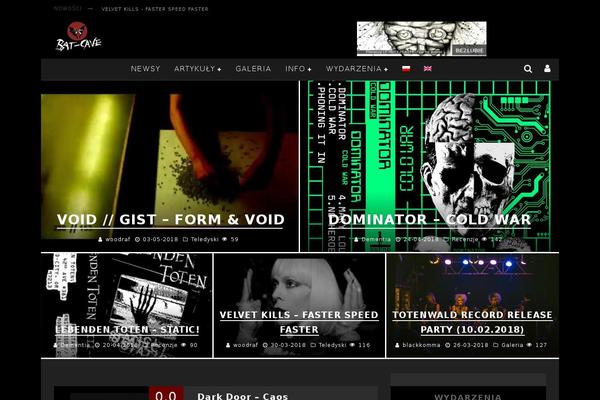This screenshot has width=600, height=400.
Task: Click the Bezlubie banner advertisement
Action: [422, 39]
